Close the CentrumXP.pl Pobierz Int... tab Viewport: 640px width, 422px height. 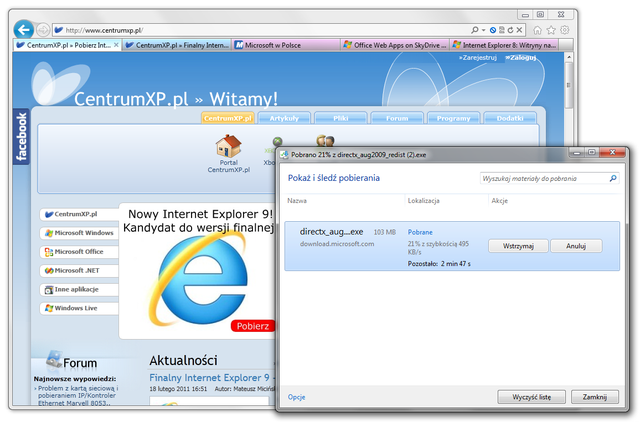[x=116, y=45]
